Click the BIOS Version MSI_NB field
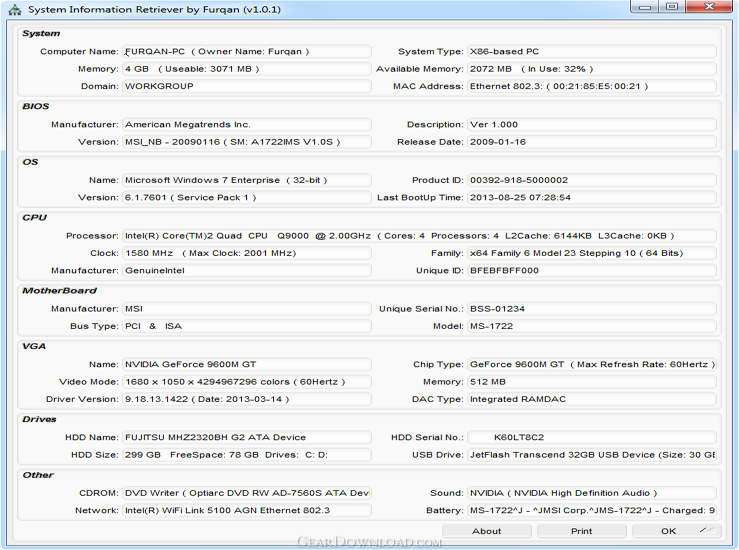 [x=247, y=142]
